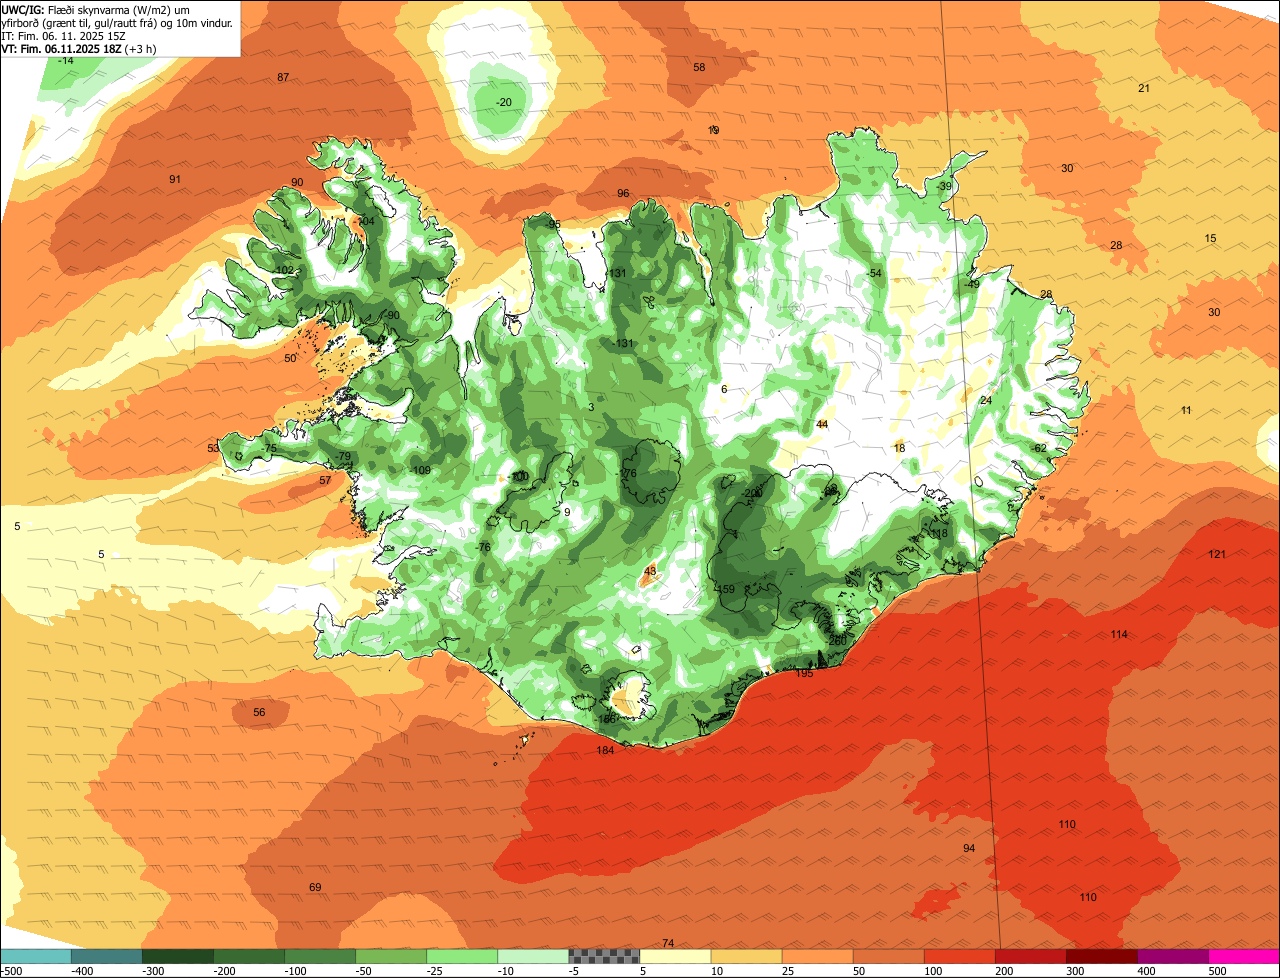1280x978 pixels.
Task: Click the '75' value on the Snæfellsnes peninsula
Action: pyautogui.click(x=271, y=449)
